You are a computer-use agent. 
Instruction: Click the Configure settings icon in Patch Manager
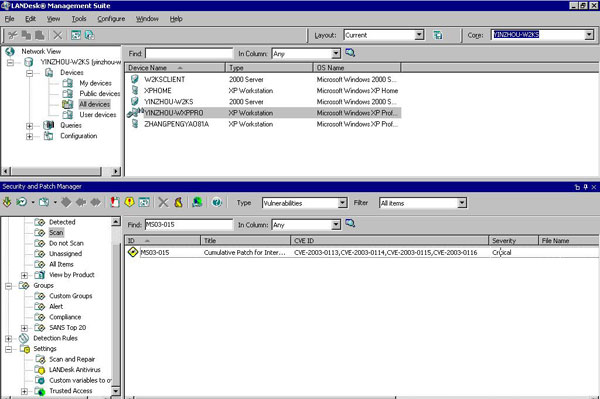[x=44, y=202]
